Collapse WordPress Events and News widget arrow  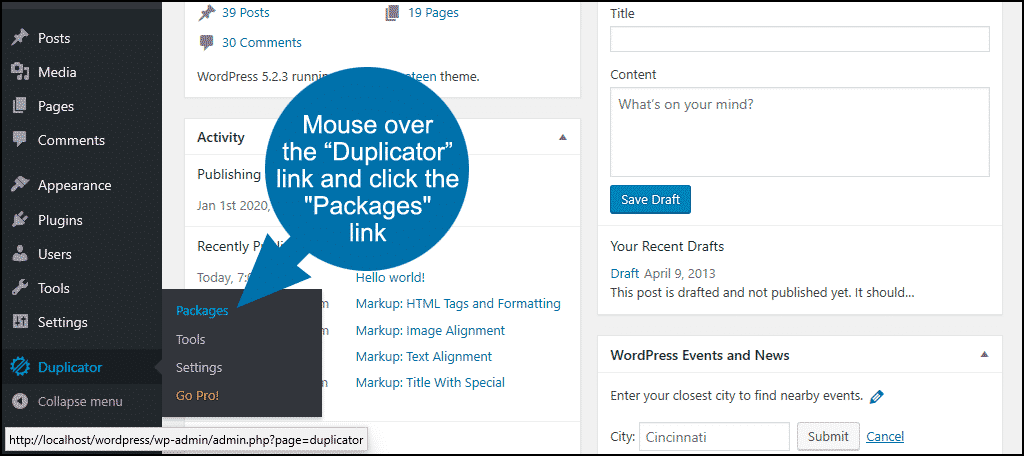pos(985,355)
